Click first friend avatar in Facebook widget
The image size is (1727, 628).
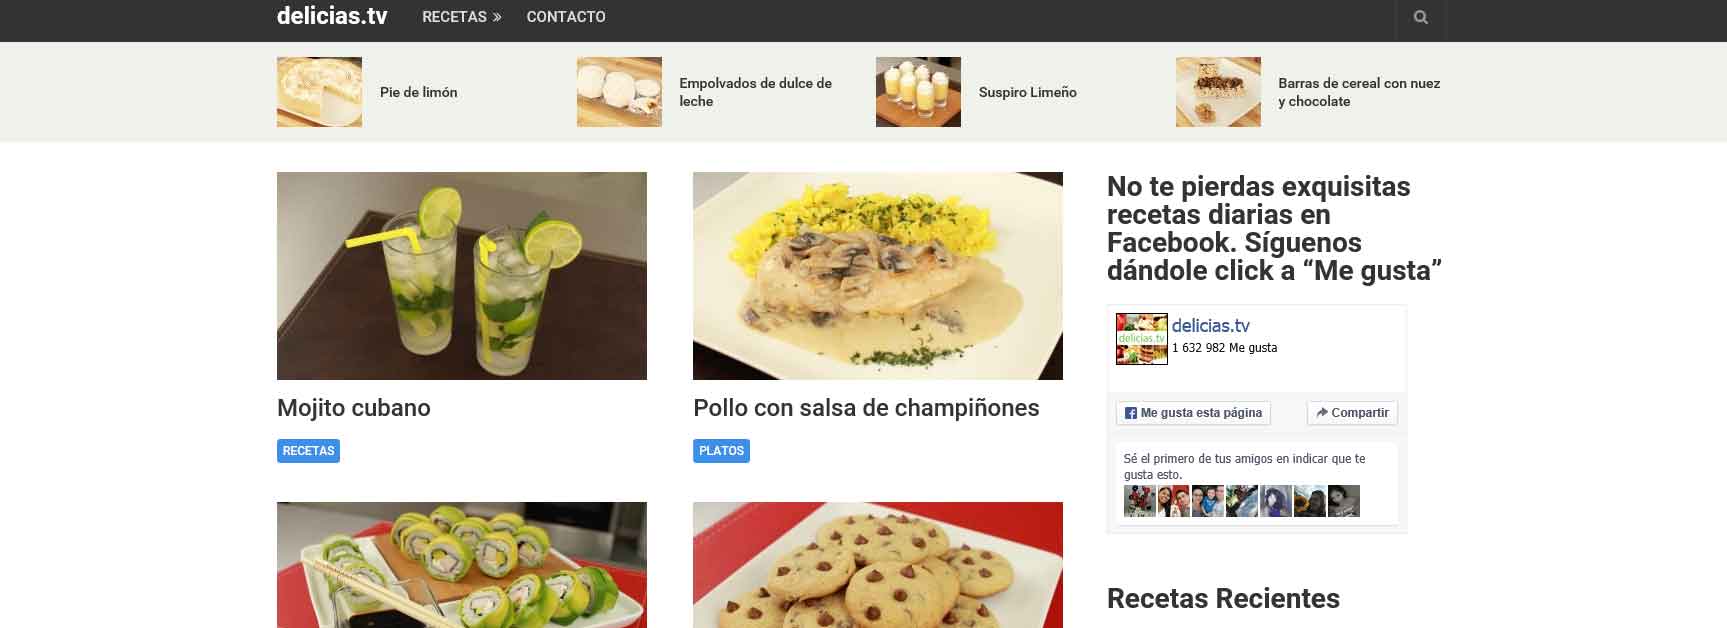[x=1139, y=501]
